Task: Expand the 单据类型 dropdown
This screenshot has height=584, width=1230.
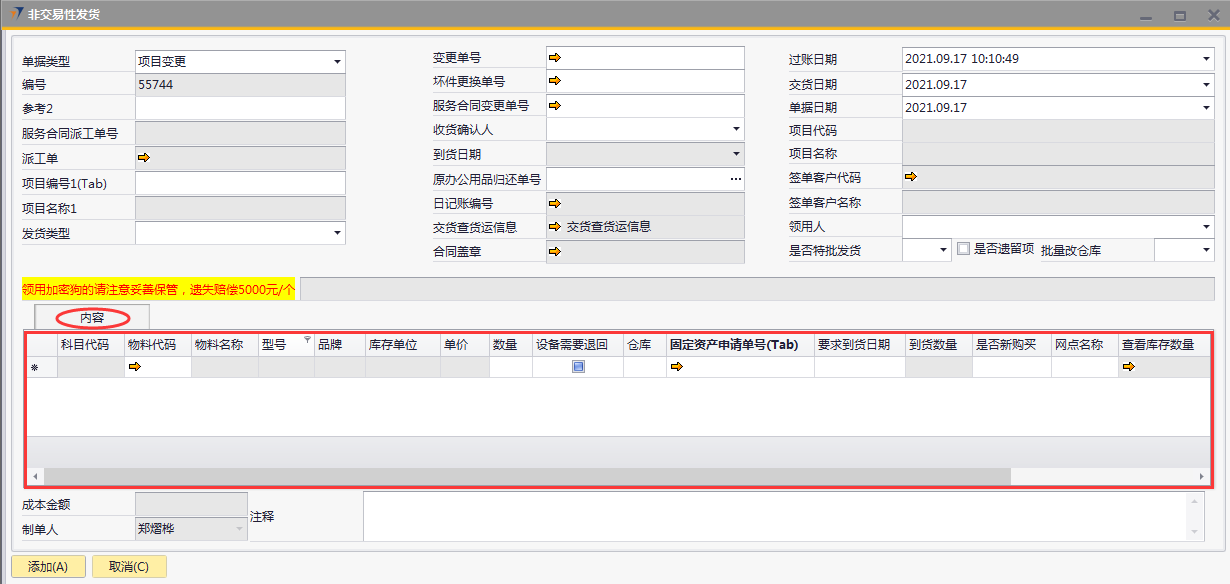Action: (337, 62)
